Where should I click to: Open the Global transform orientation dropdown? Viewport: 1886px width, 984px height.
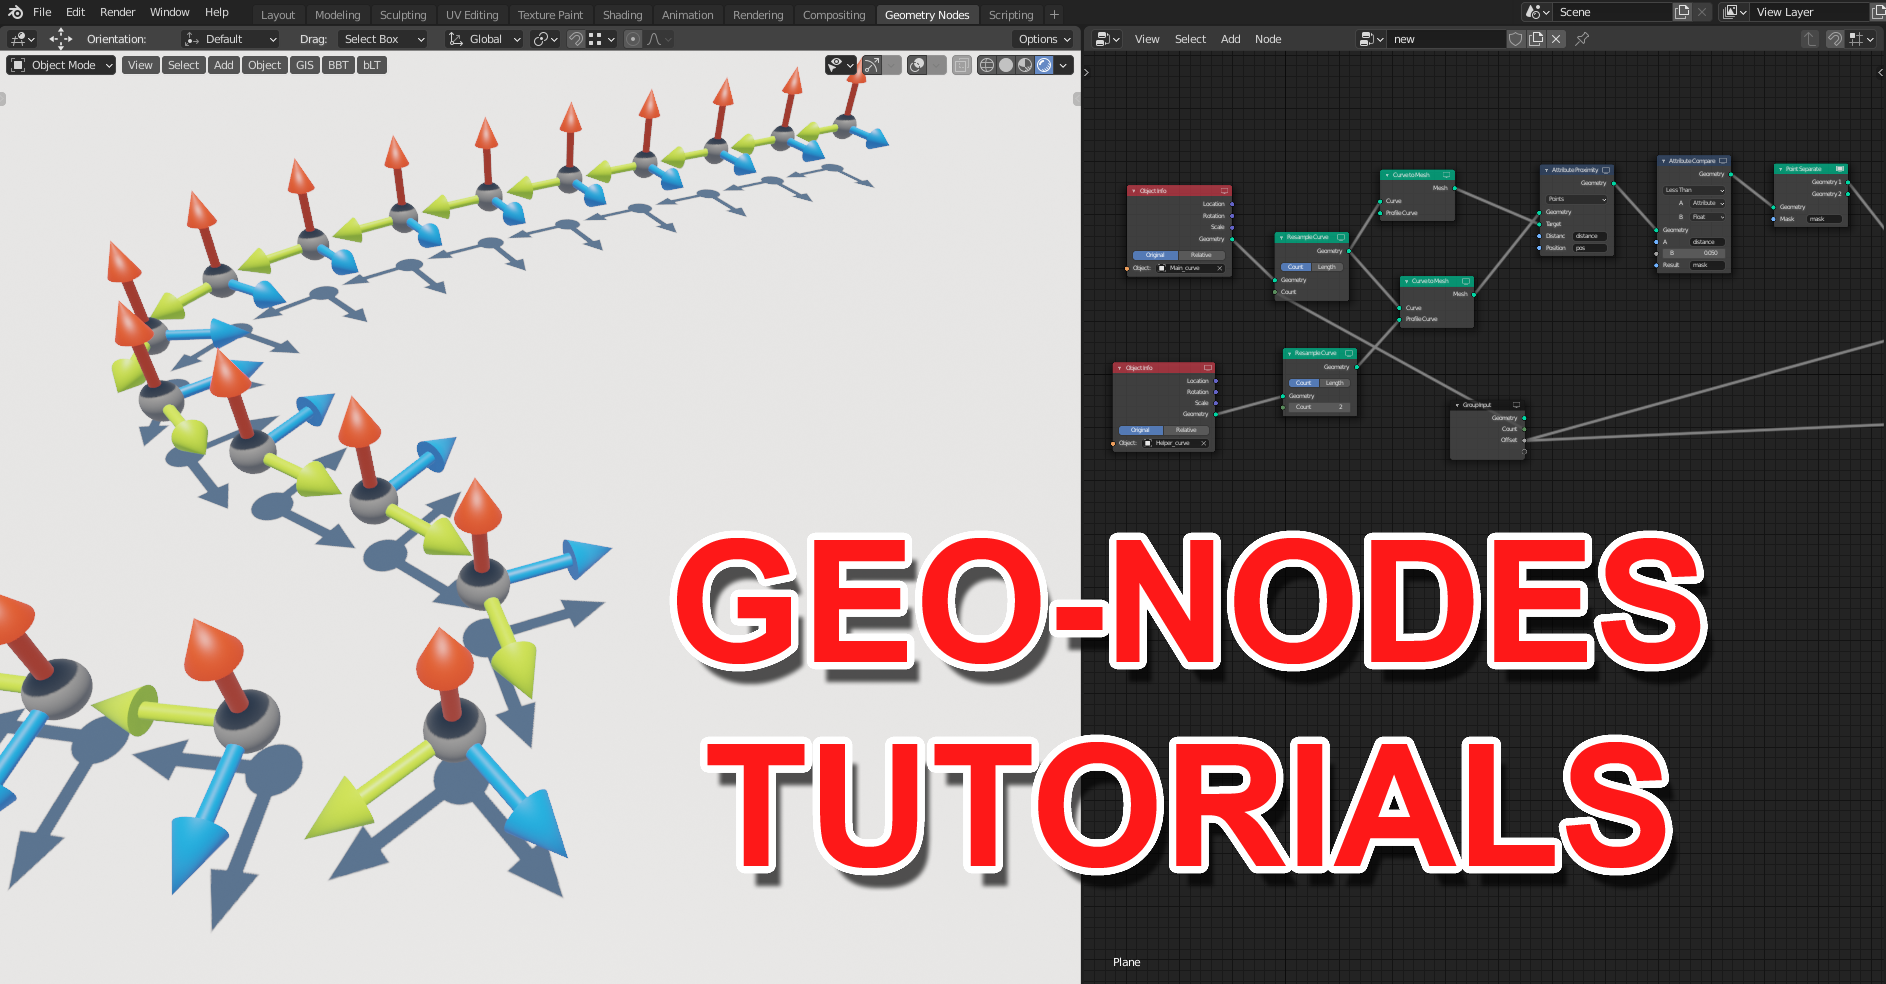pos(485,39)
